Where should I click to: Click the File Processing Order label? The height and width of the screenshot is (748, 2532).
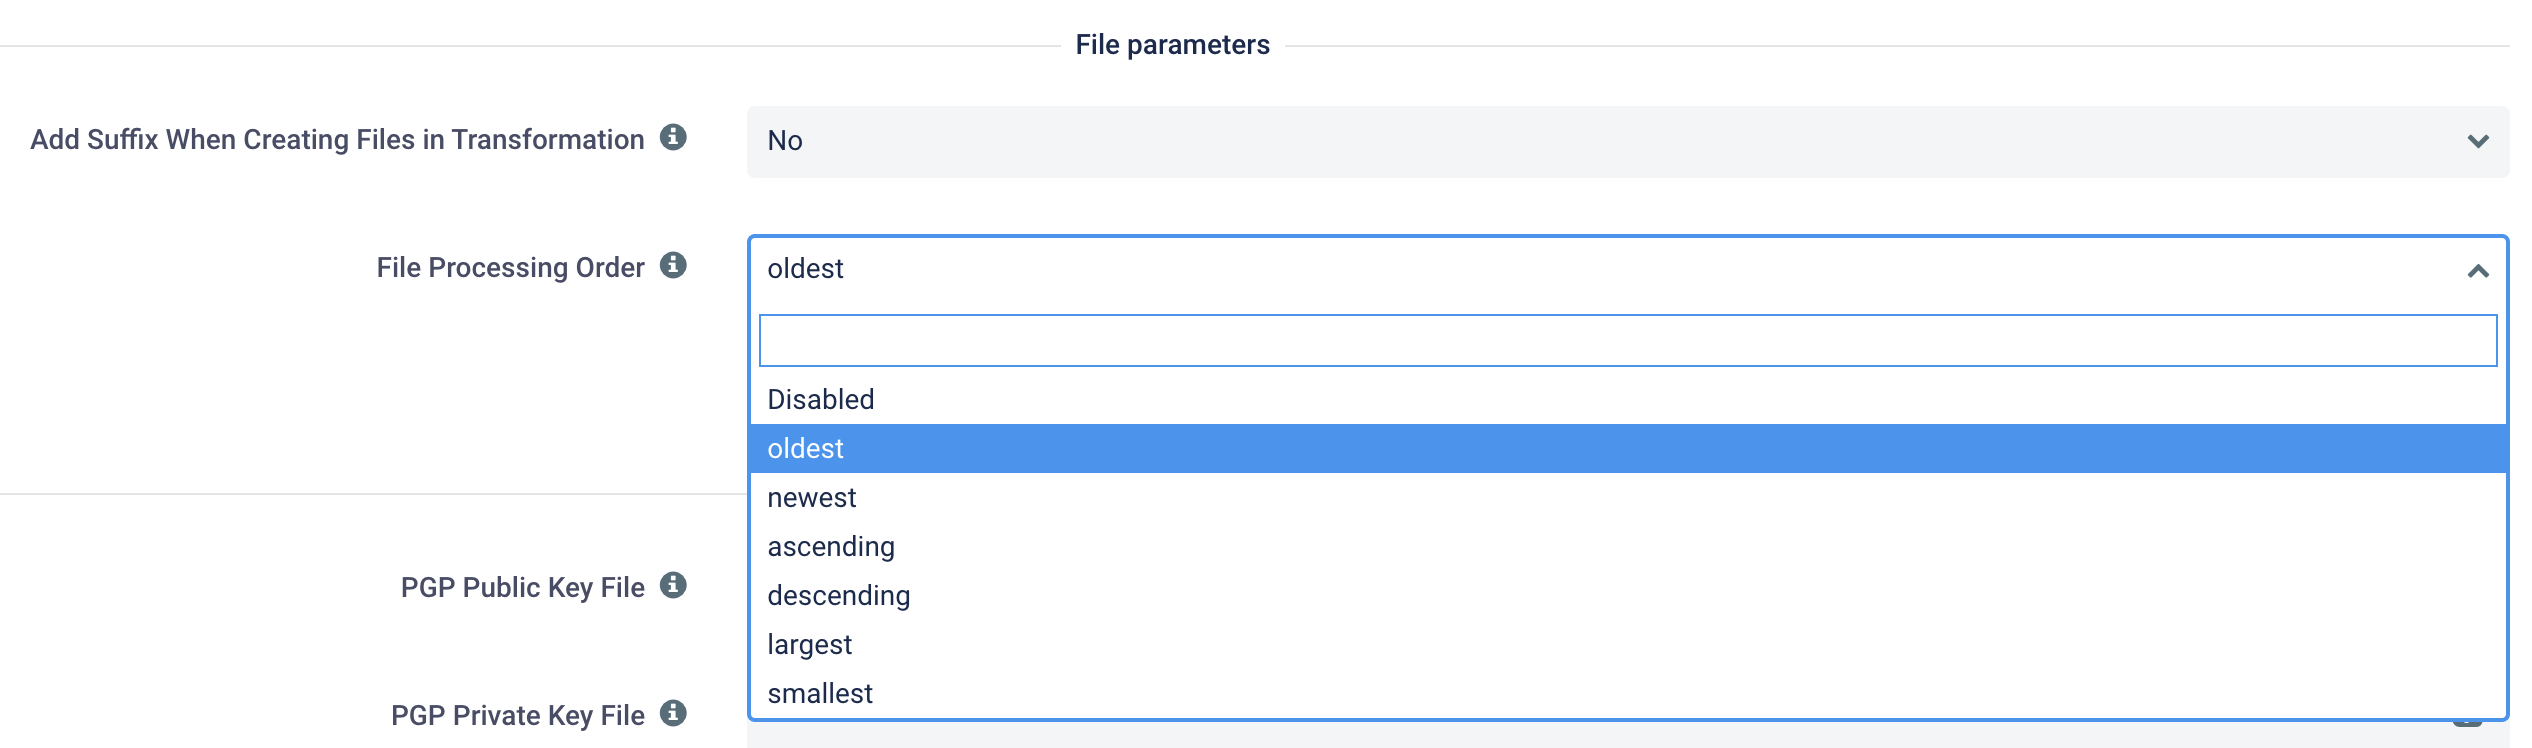coord(510,268)
